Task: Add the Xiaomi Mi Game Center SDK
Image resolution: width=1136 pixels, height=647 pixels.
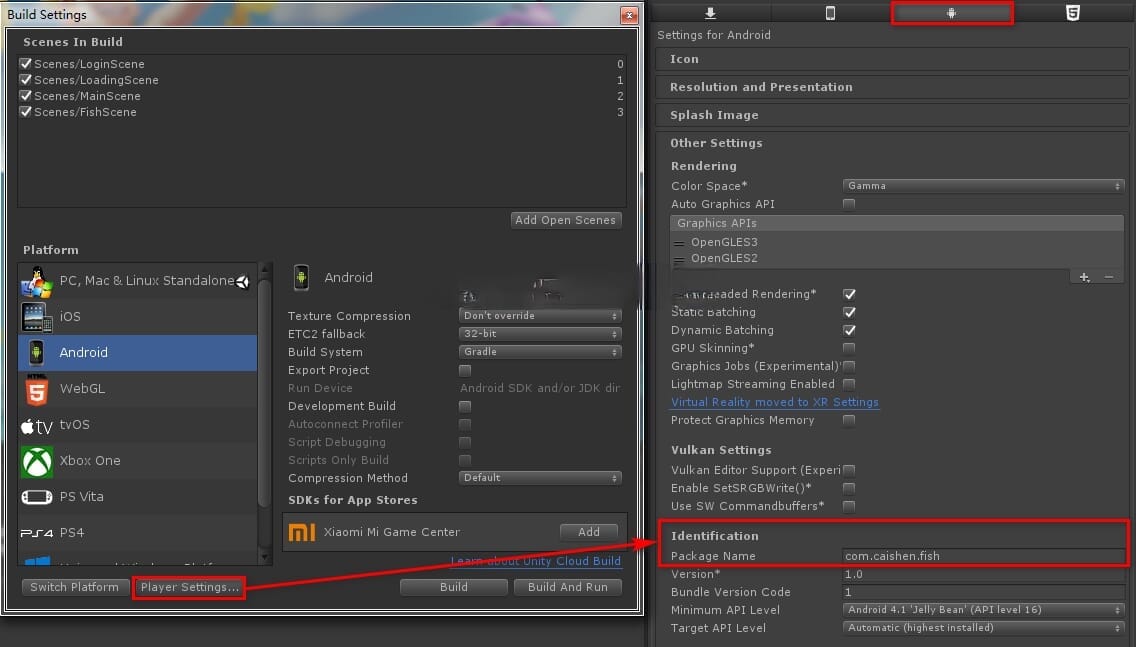Action: 588,533
